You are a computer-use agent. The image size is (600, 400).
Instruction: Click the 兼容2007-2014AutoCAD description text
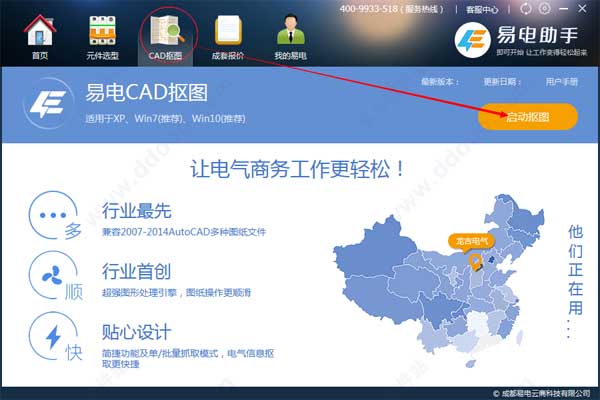coord(184,232)
